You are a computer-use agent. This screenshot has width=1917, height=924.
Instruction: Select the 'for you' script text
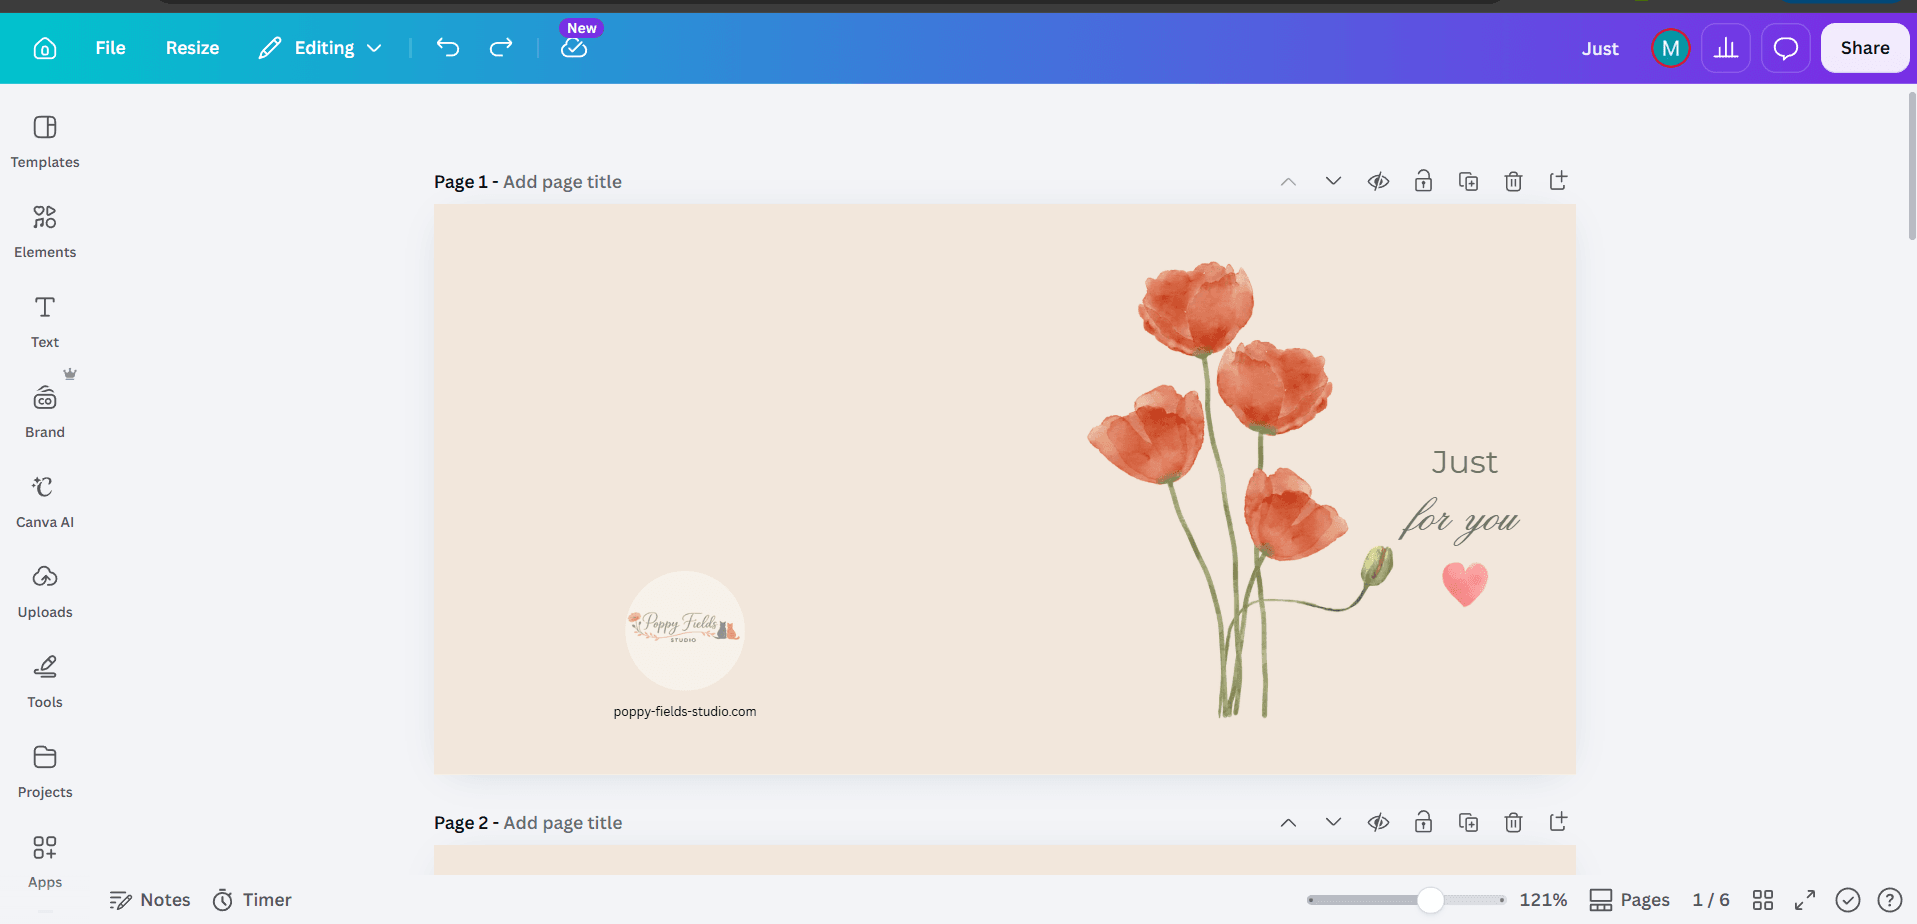(x=1460, y=521)
